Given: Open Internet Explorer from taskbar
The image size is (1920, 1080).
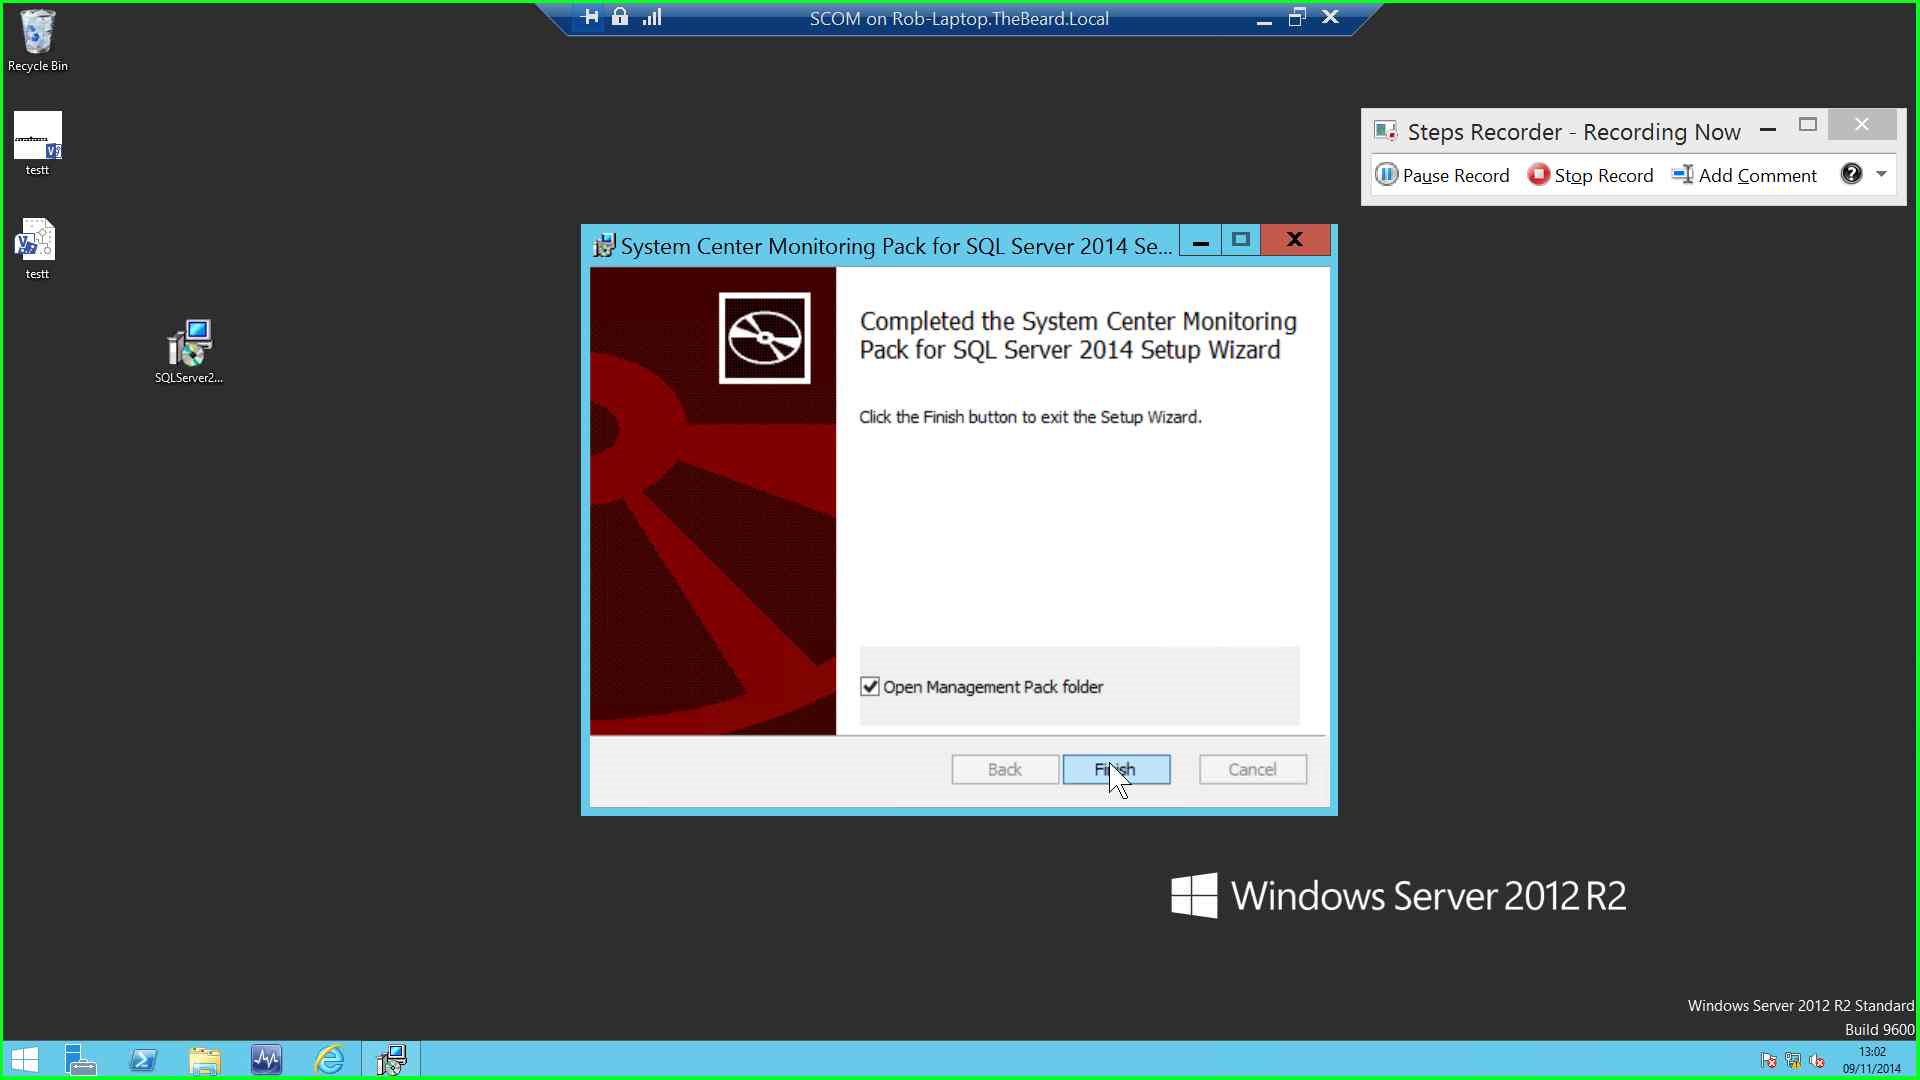Looking at the screenshot, I should point(329,1059).
